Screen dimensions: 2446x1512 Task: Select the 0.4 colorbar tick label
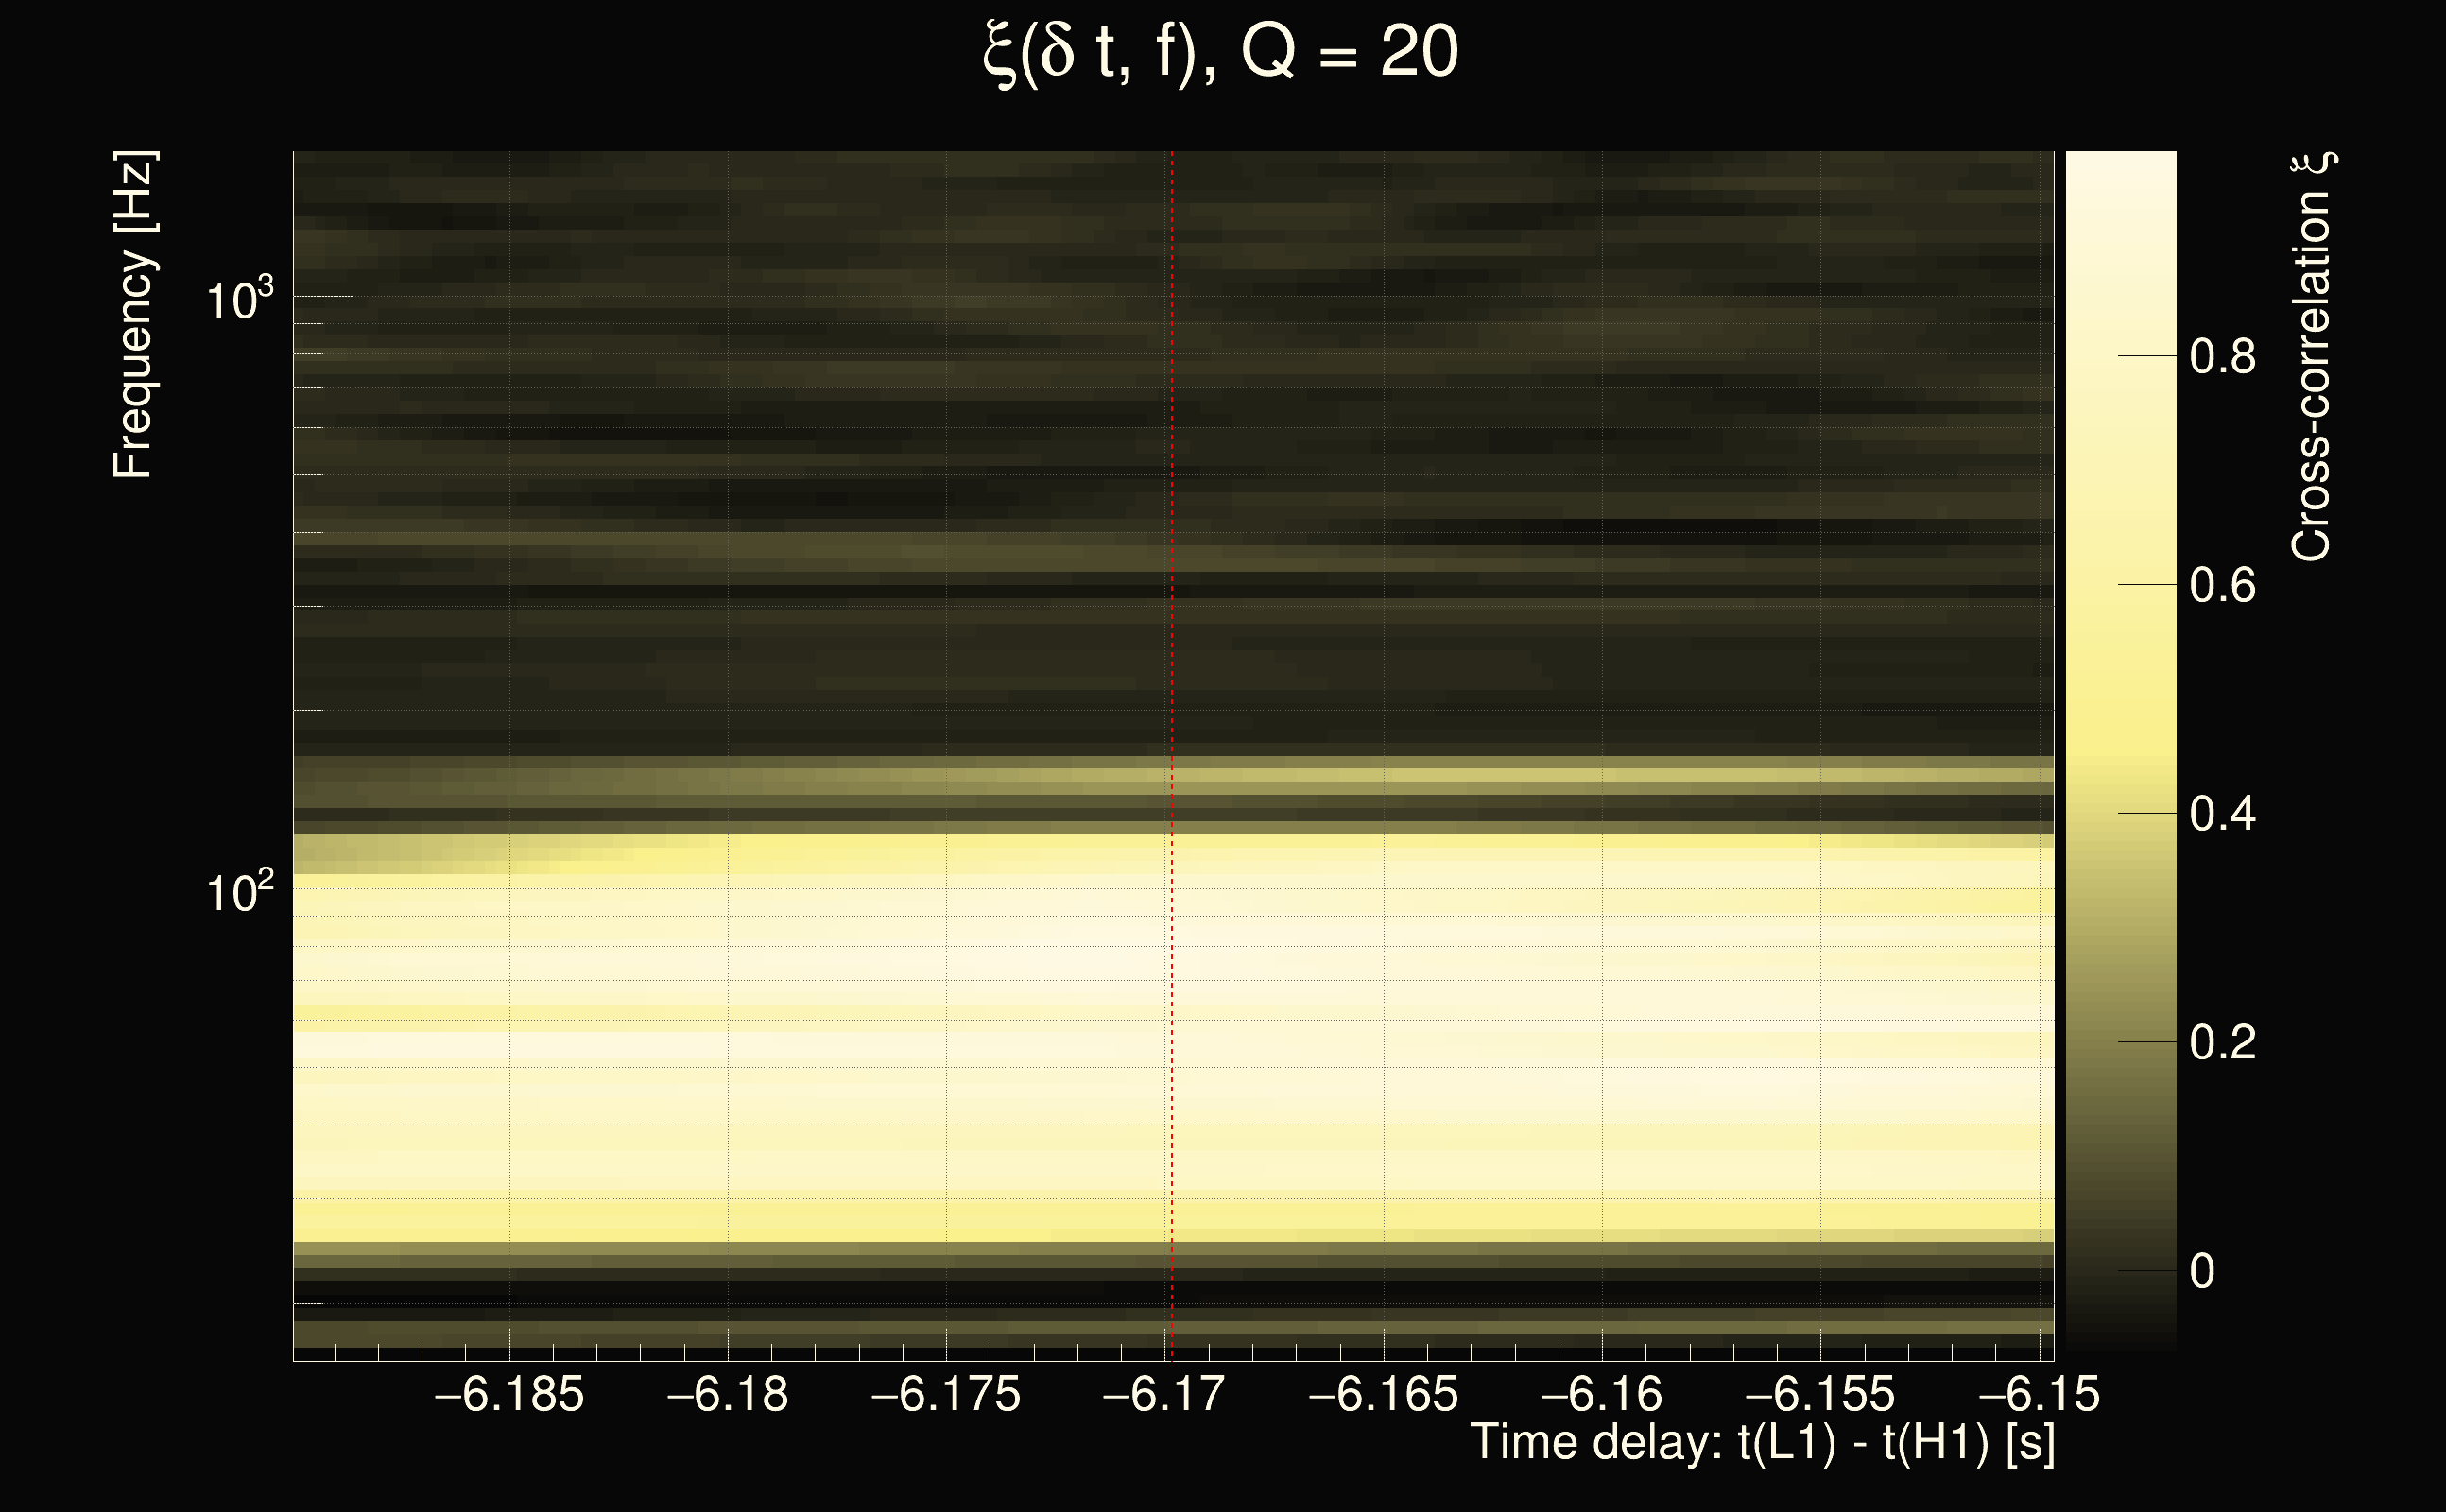tap(2222, 814)
